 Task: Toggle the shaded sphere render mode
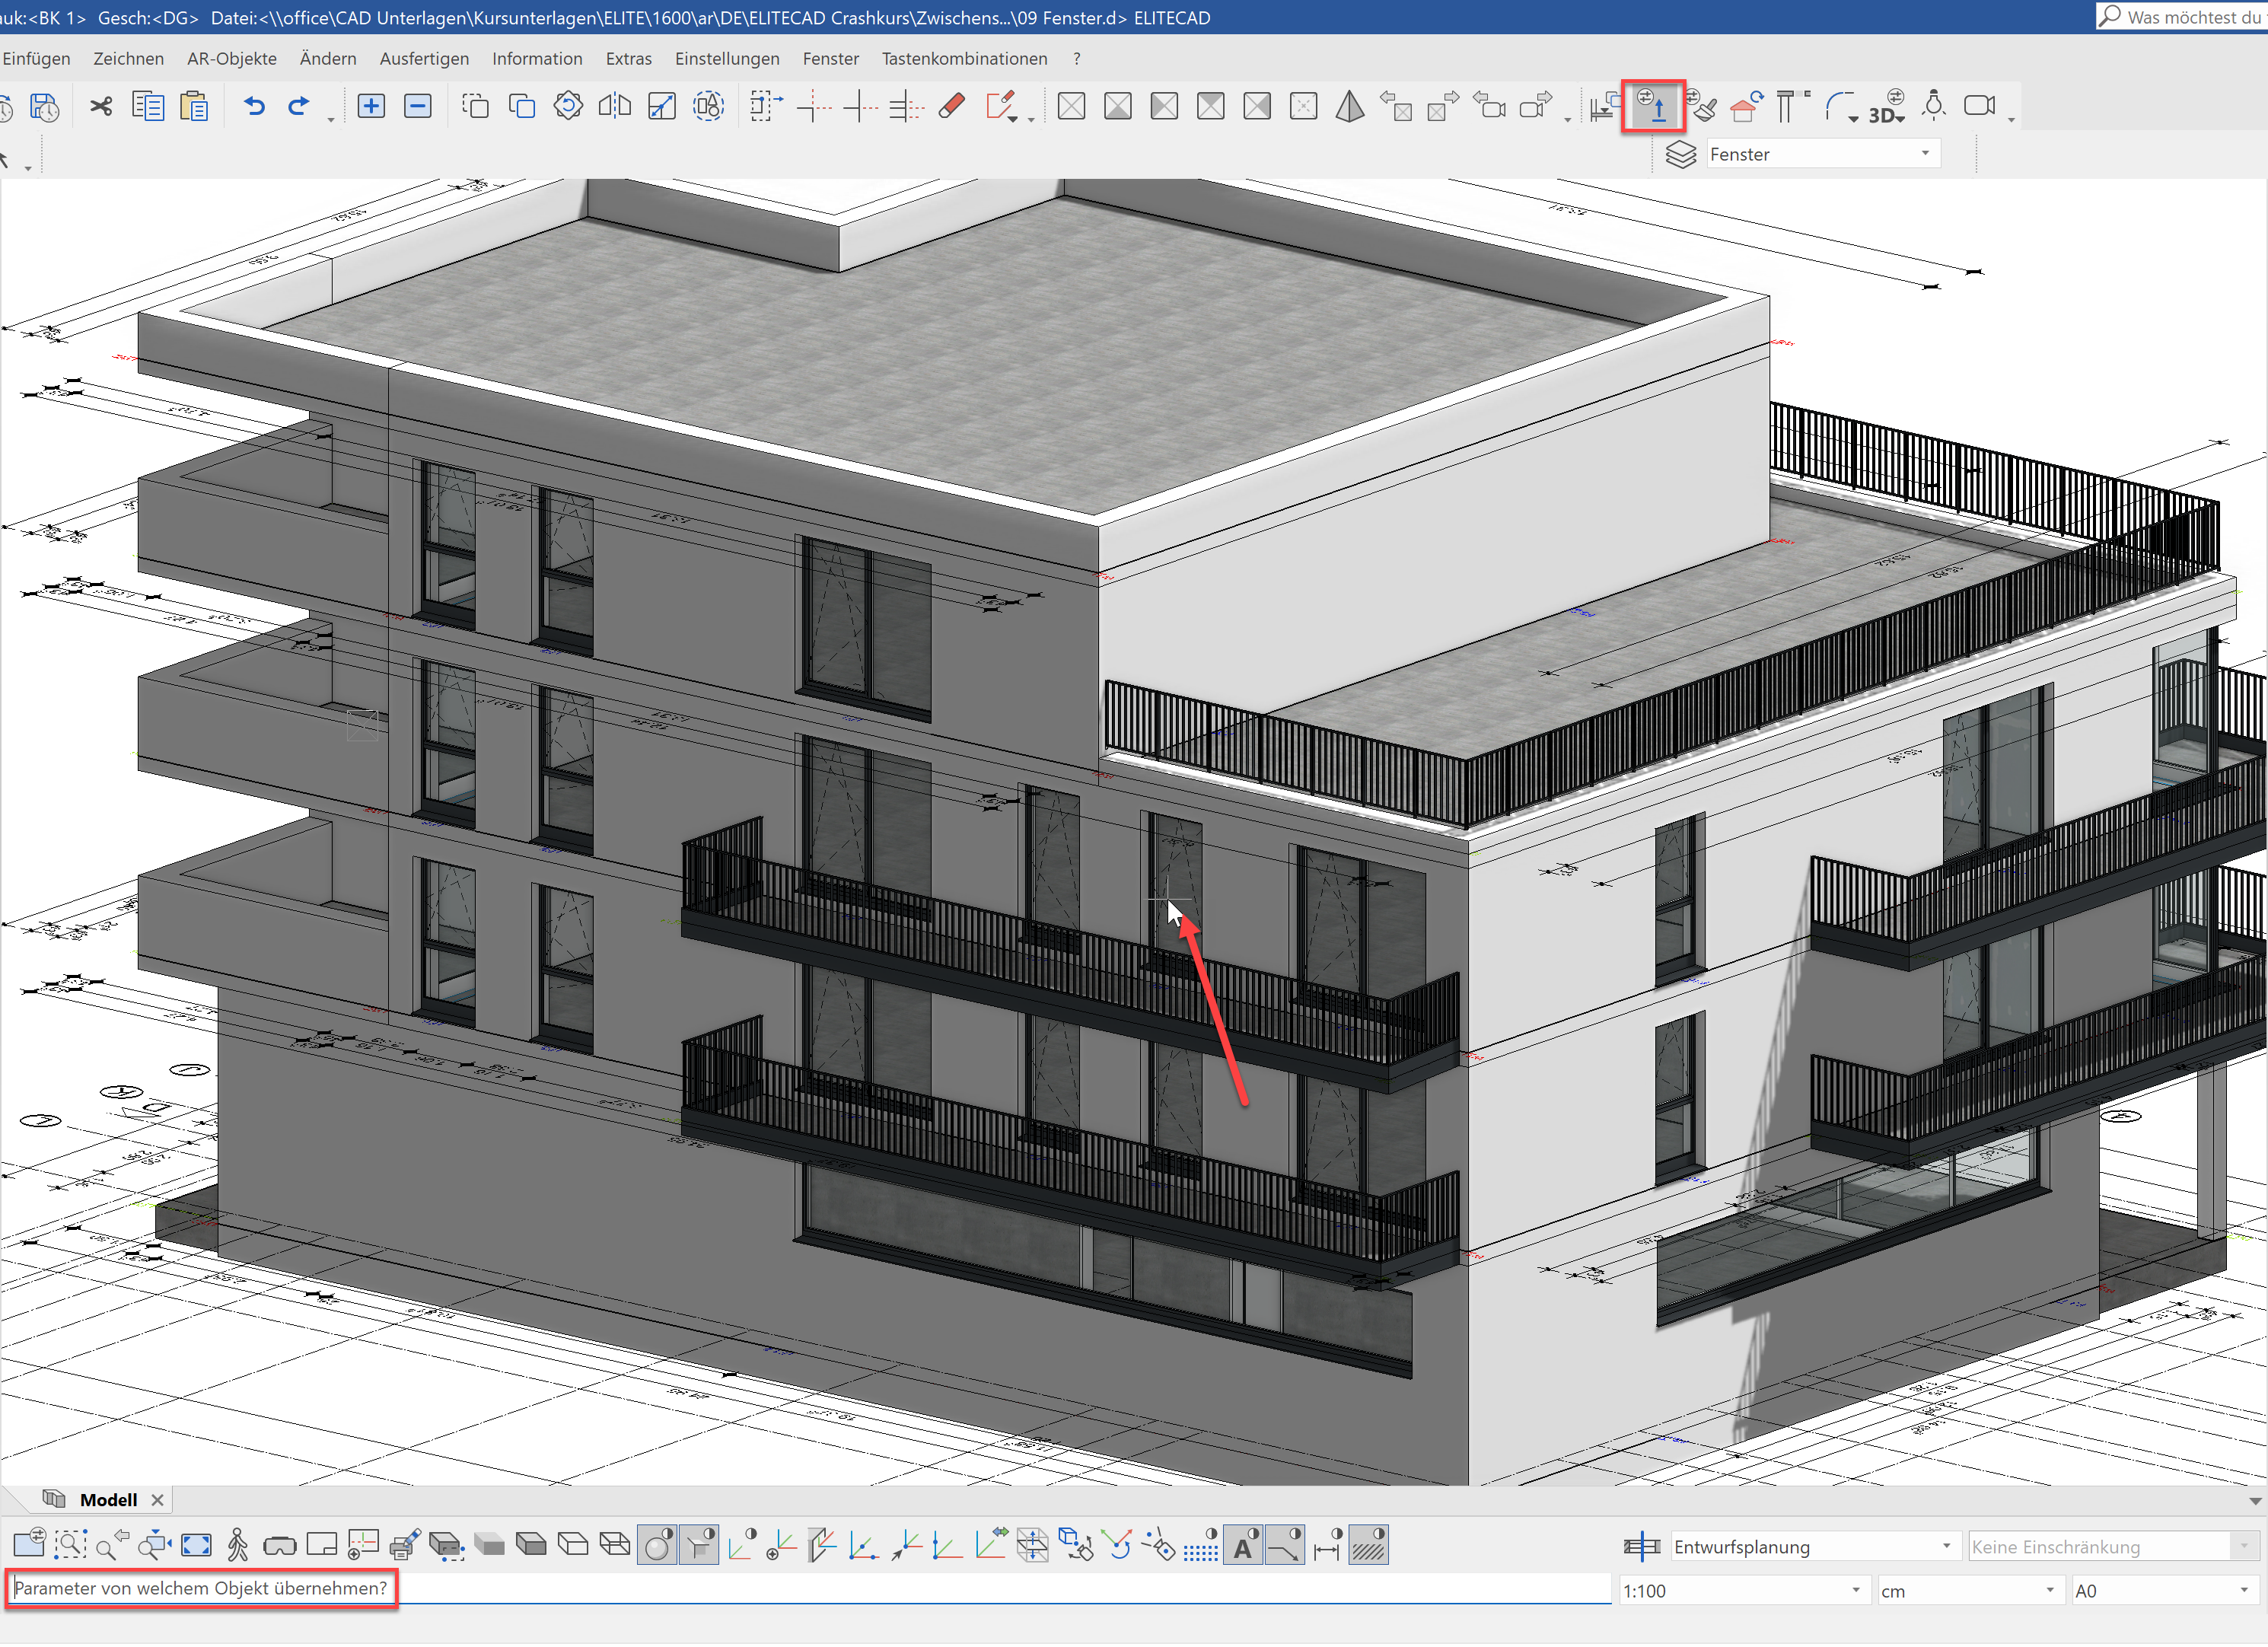657,1546
